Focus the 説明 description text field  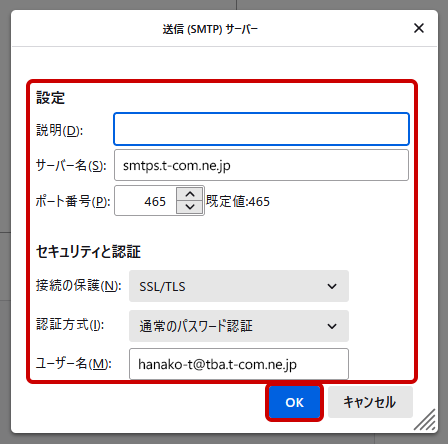[261, 129]
